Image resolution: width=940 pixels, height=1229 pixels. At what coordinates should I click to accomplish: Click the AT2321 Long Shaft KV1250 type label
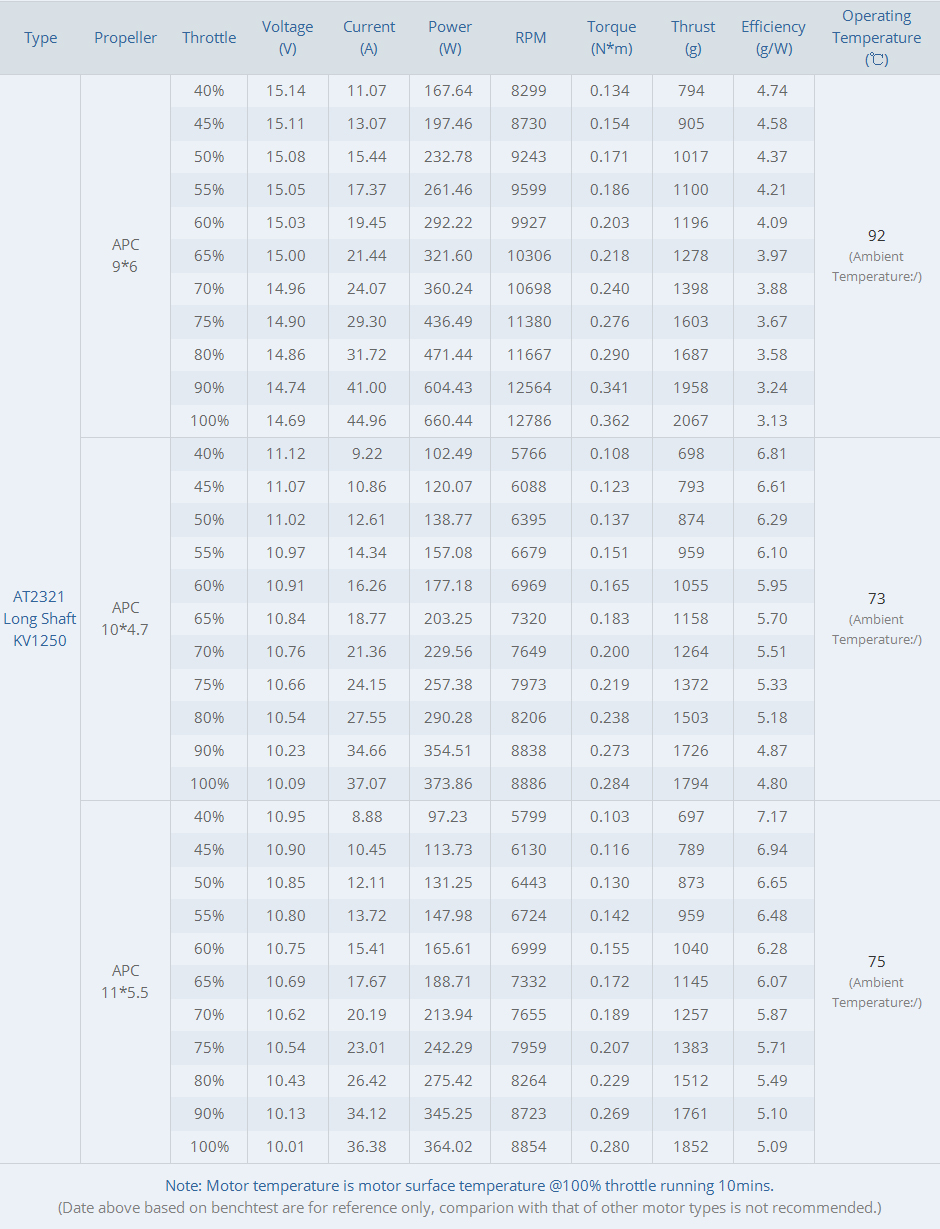40,619
